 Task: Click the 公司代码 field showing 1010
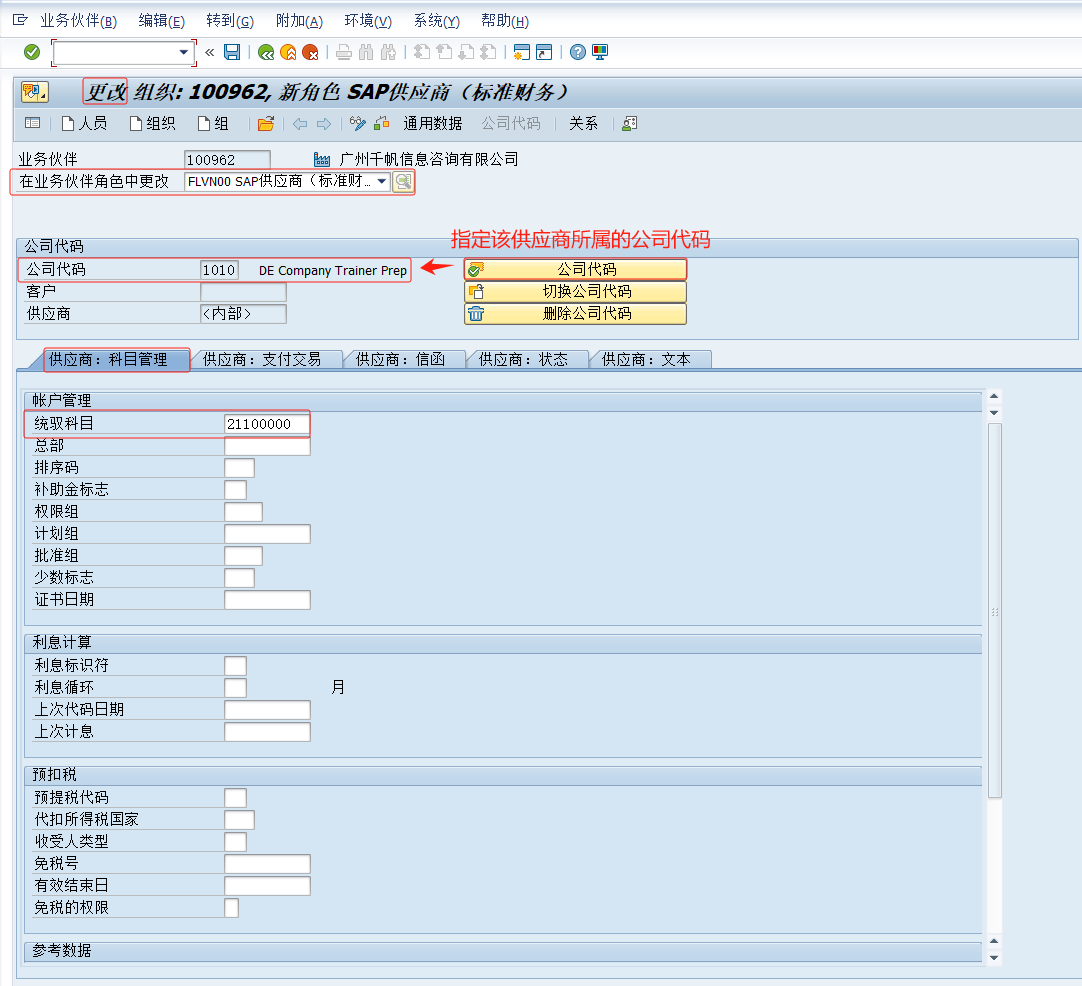219,270
